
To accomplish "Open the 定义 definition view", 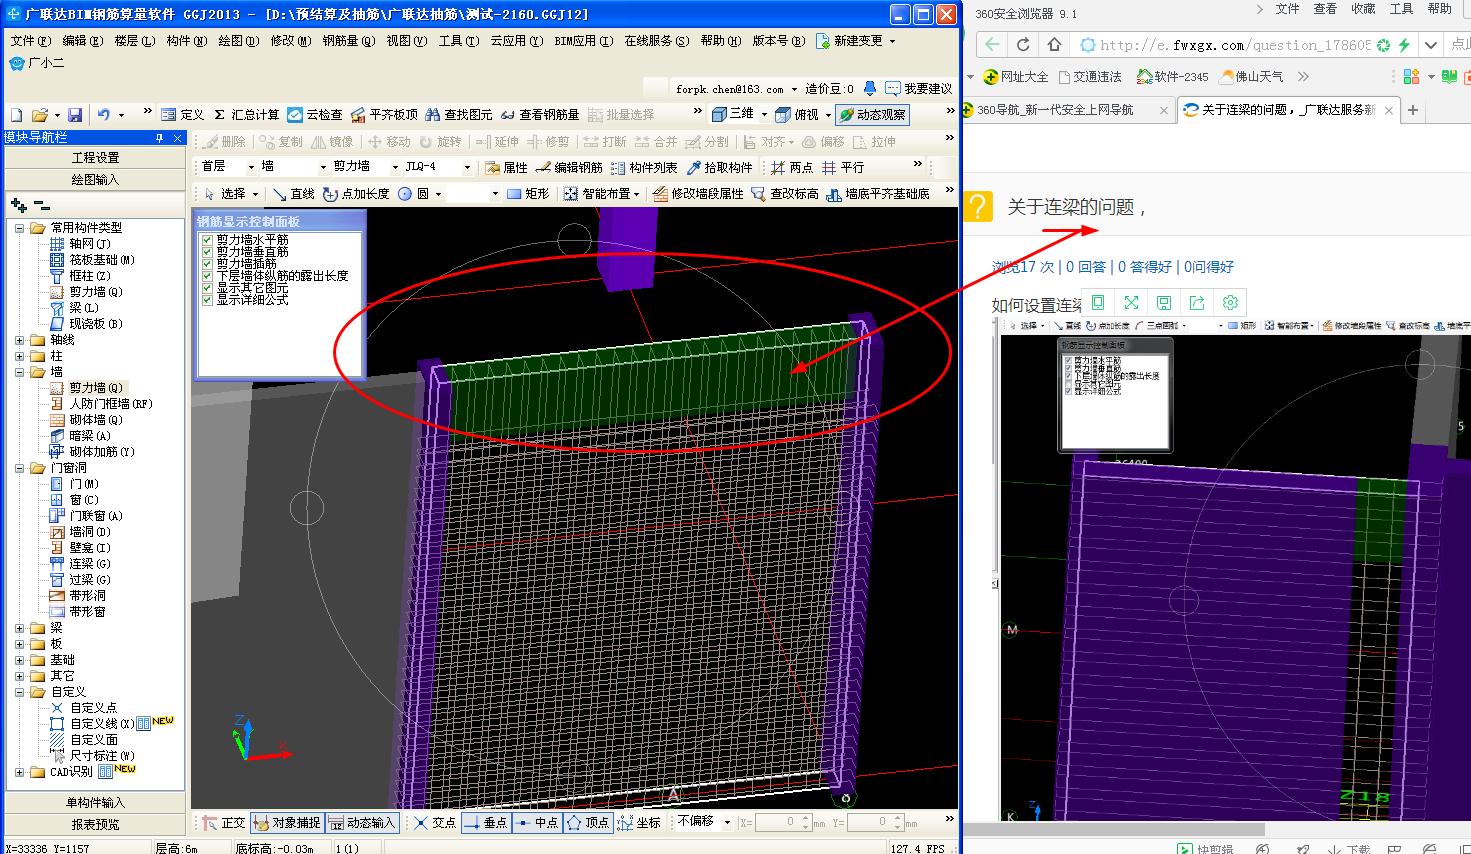I will coord(182,115).
